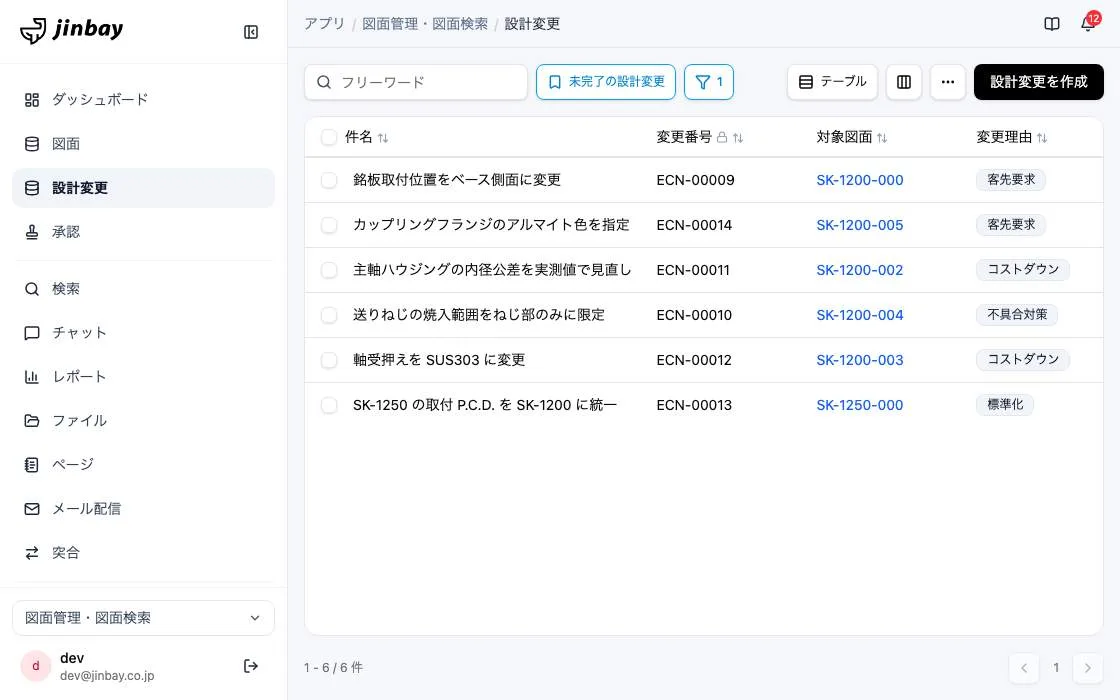Screen dimensions: 1120x700
Task: Select page 1 in pagination
Action: coord(1056,668)
